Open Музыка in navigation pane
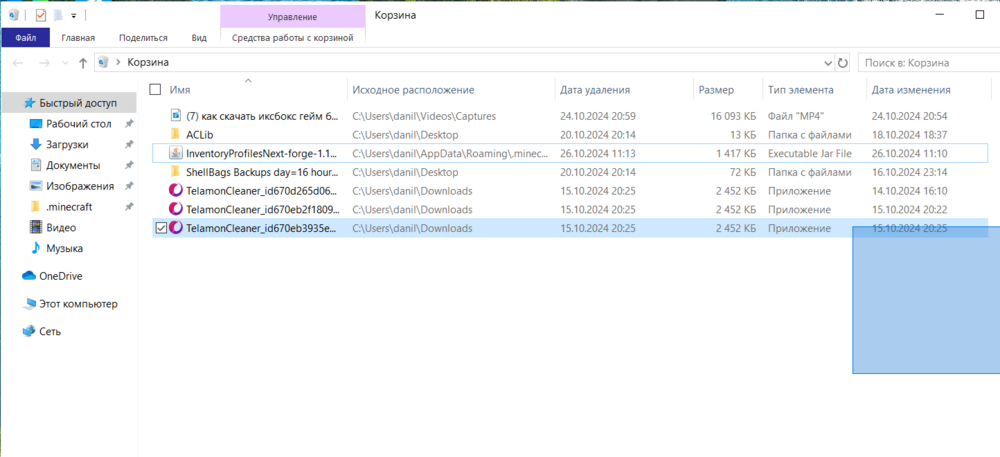1000x457 pixels. [x=64, y=248]
